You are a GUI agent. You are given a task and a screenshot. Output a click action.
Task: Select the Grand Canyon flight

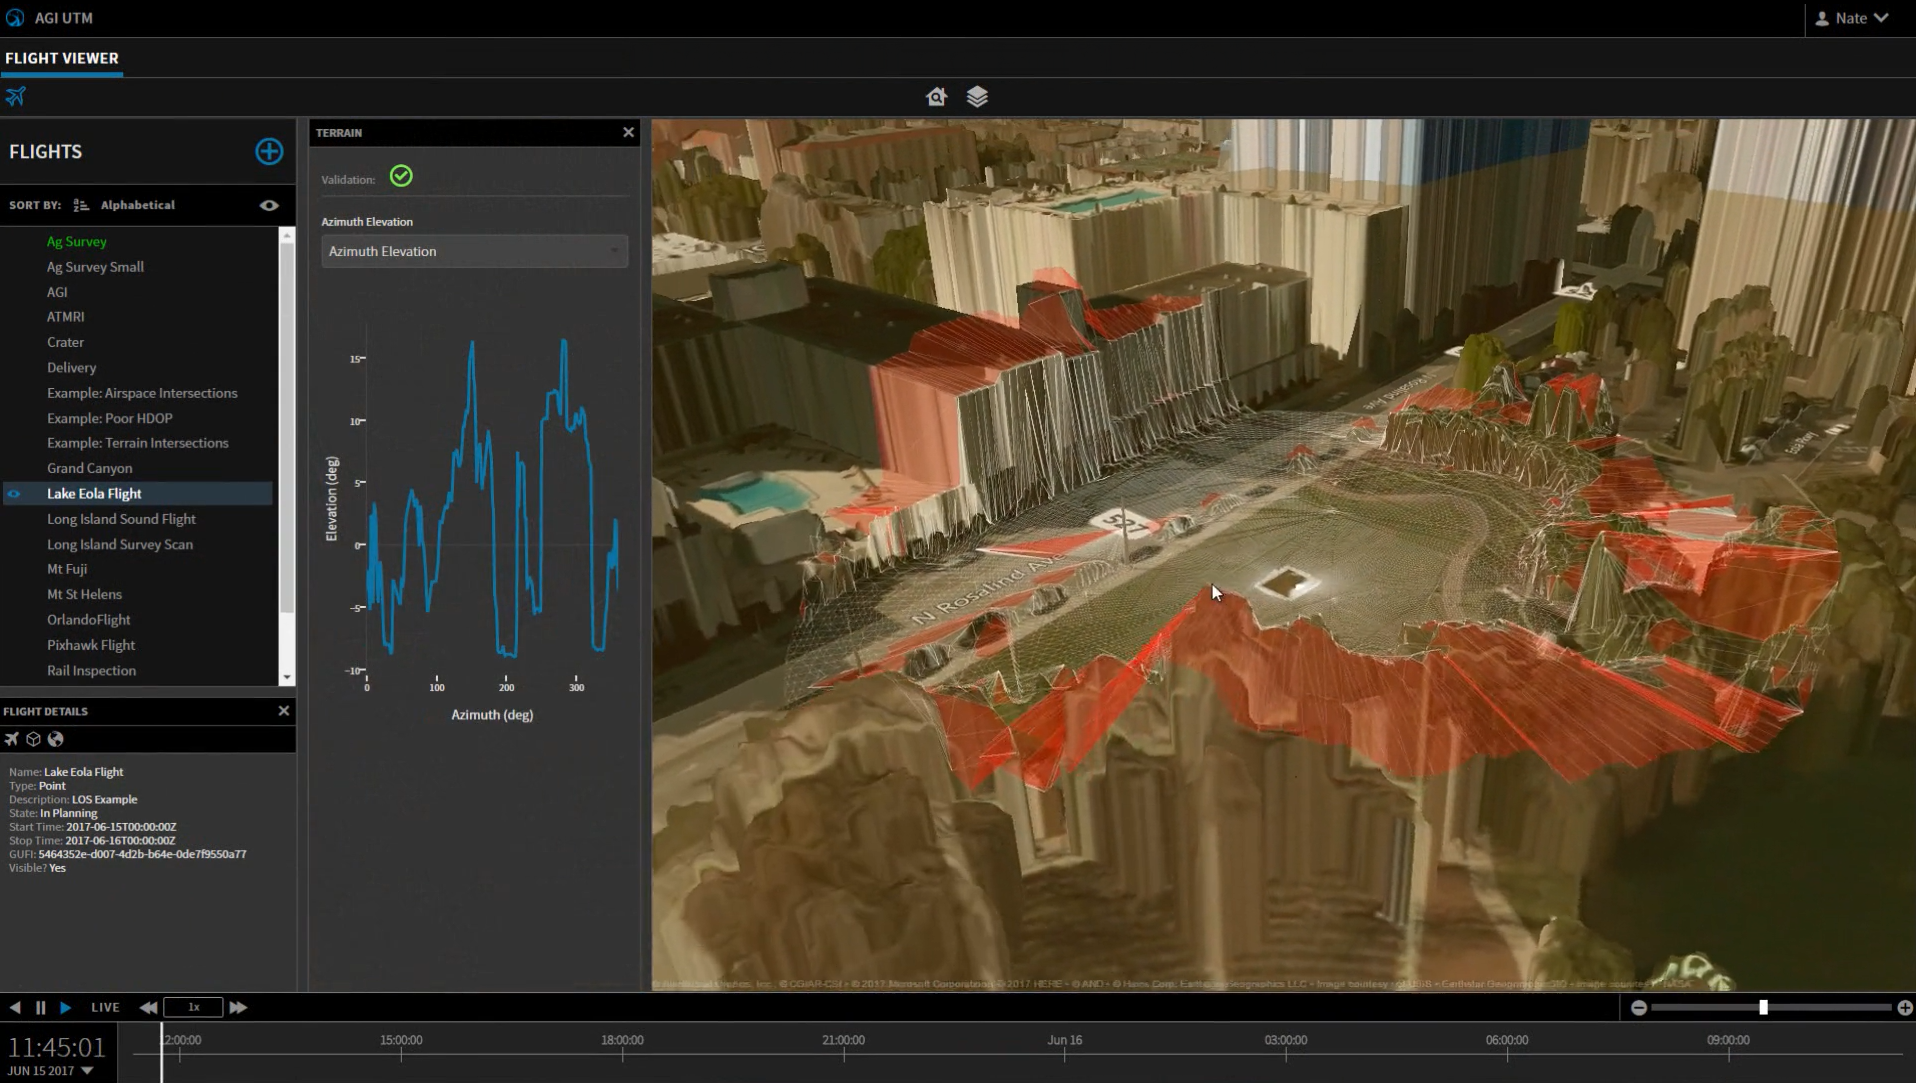89,468
